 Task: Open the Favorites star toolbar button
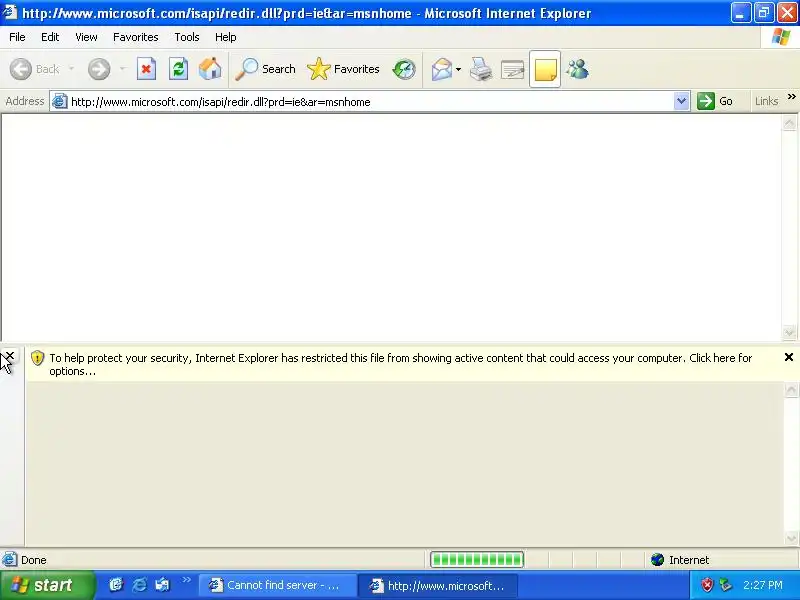pos(343,69)
